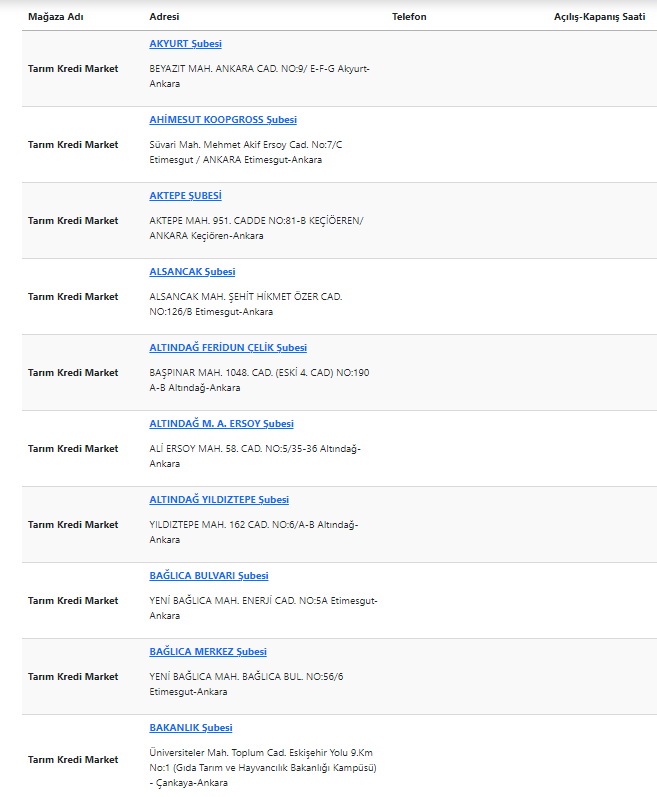Click Tarım Kredi Market in M. A. ERSOY row
Image resolution: width=657 pixels, height=797 pixels.
pyautogui.click(x=73, y=449)
